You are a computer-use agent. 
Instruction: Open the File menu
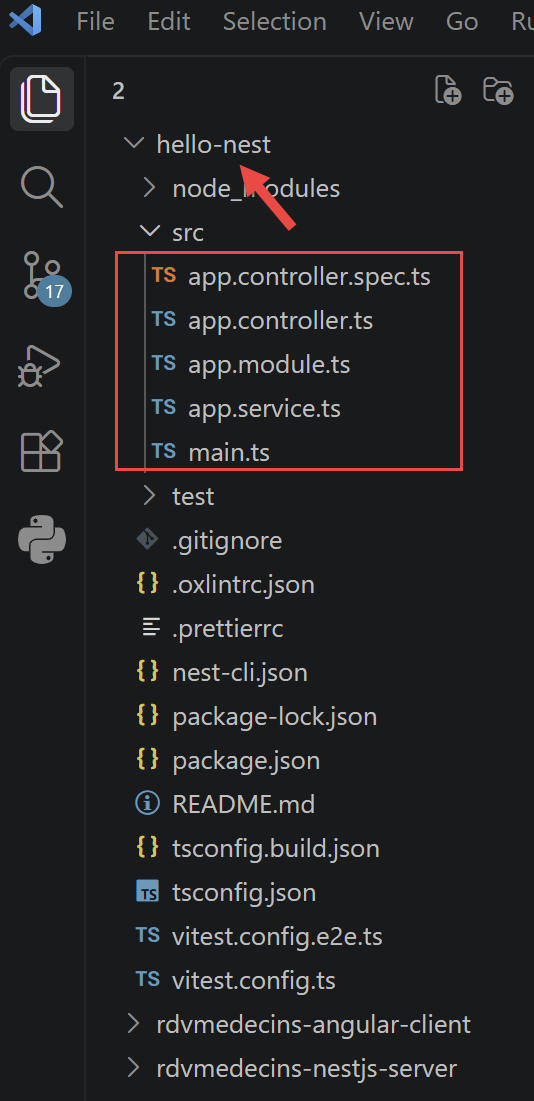point(95,22)
